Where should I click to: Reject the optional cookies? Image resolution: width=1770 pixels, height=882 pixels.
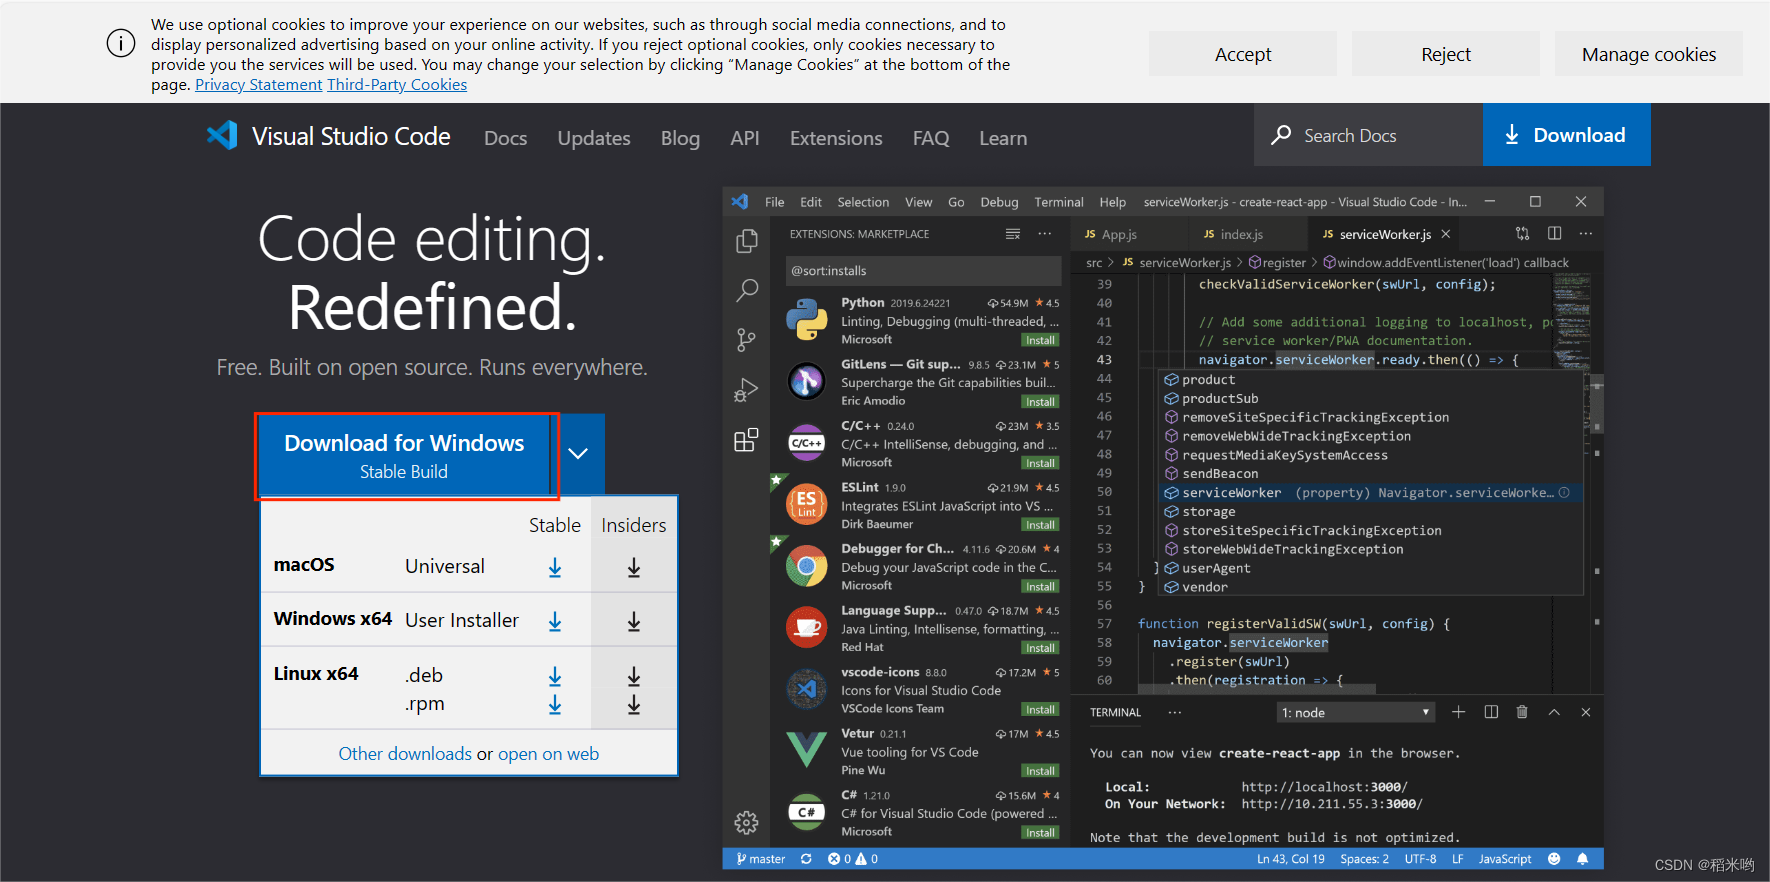click(x=1446, y=54)
